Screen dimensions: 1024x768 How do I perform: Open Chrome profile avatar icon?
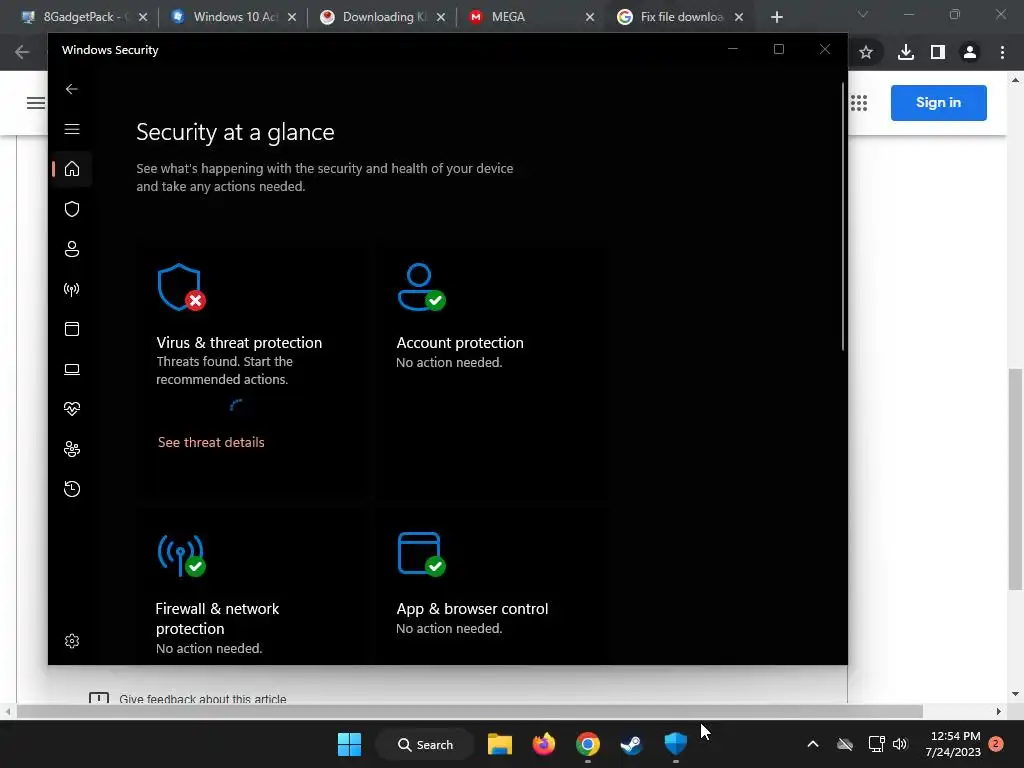970,52
